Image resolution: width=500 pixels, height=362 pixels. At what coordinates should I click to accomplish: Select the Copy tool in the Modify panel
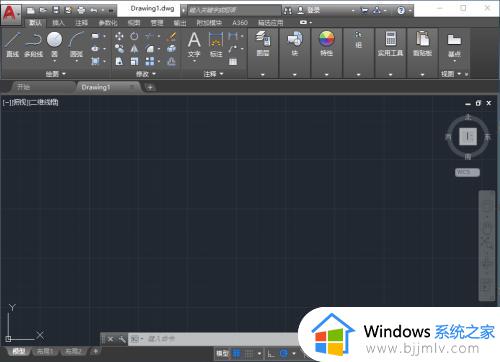(x=119, y=49)
